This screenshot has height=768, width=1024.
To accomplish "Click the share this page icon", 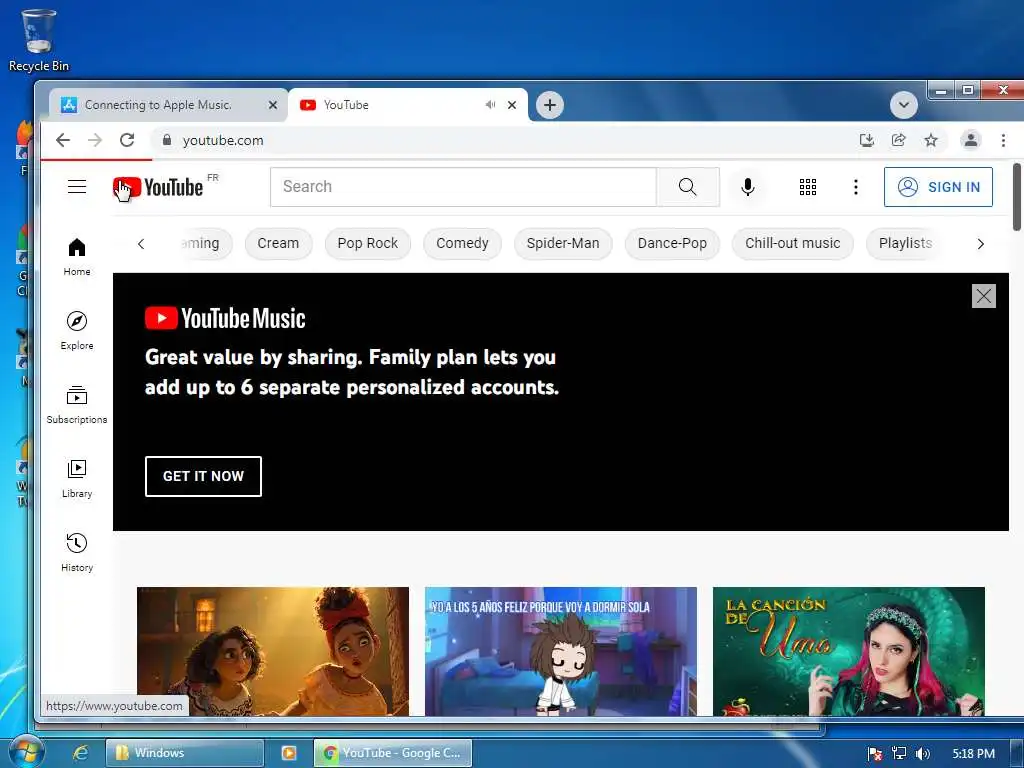I will pos(899,140).
